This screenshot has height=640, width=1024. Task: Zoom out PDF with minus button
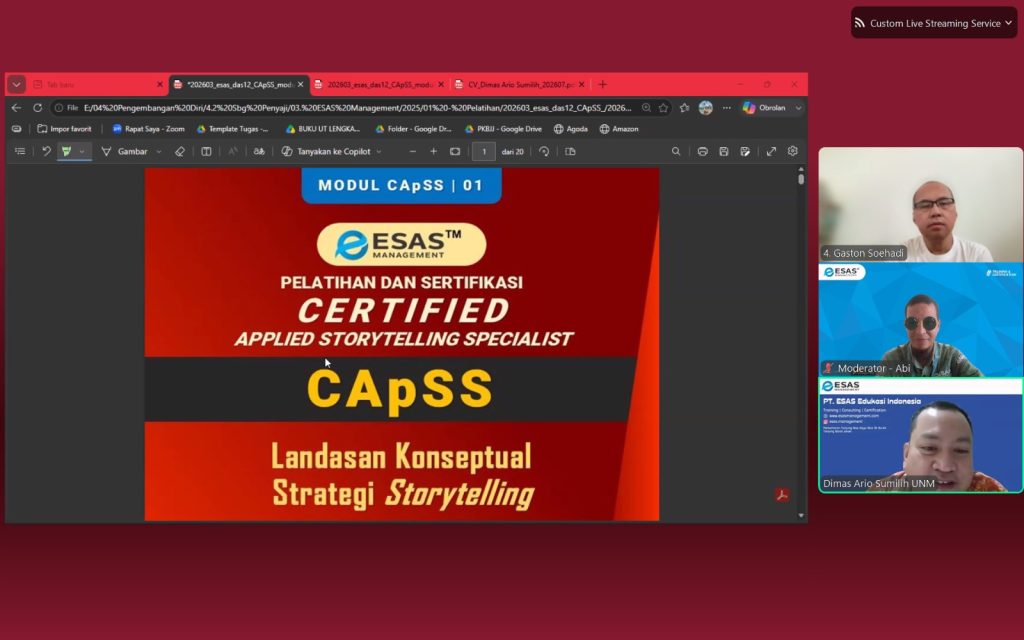click(x=413, y=152)
